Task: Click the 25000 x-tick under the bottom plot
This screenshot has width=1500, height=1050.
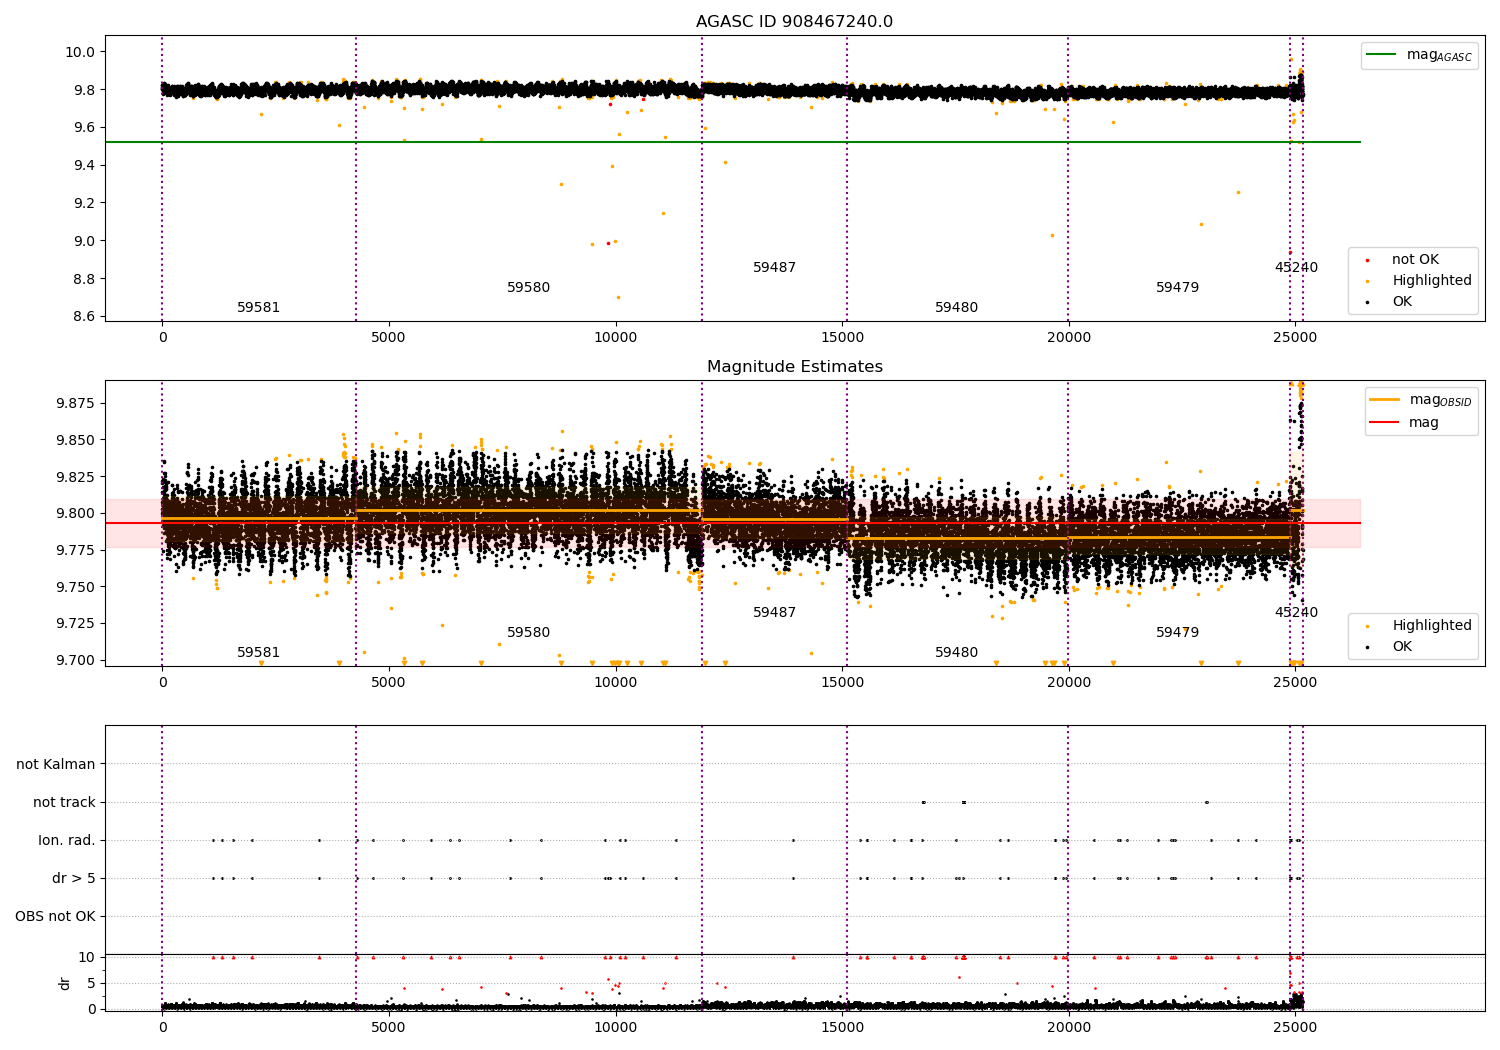Action: click(x=1295, y=1028)
